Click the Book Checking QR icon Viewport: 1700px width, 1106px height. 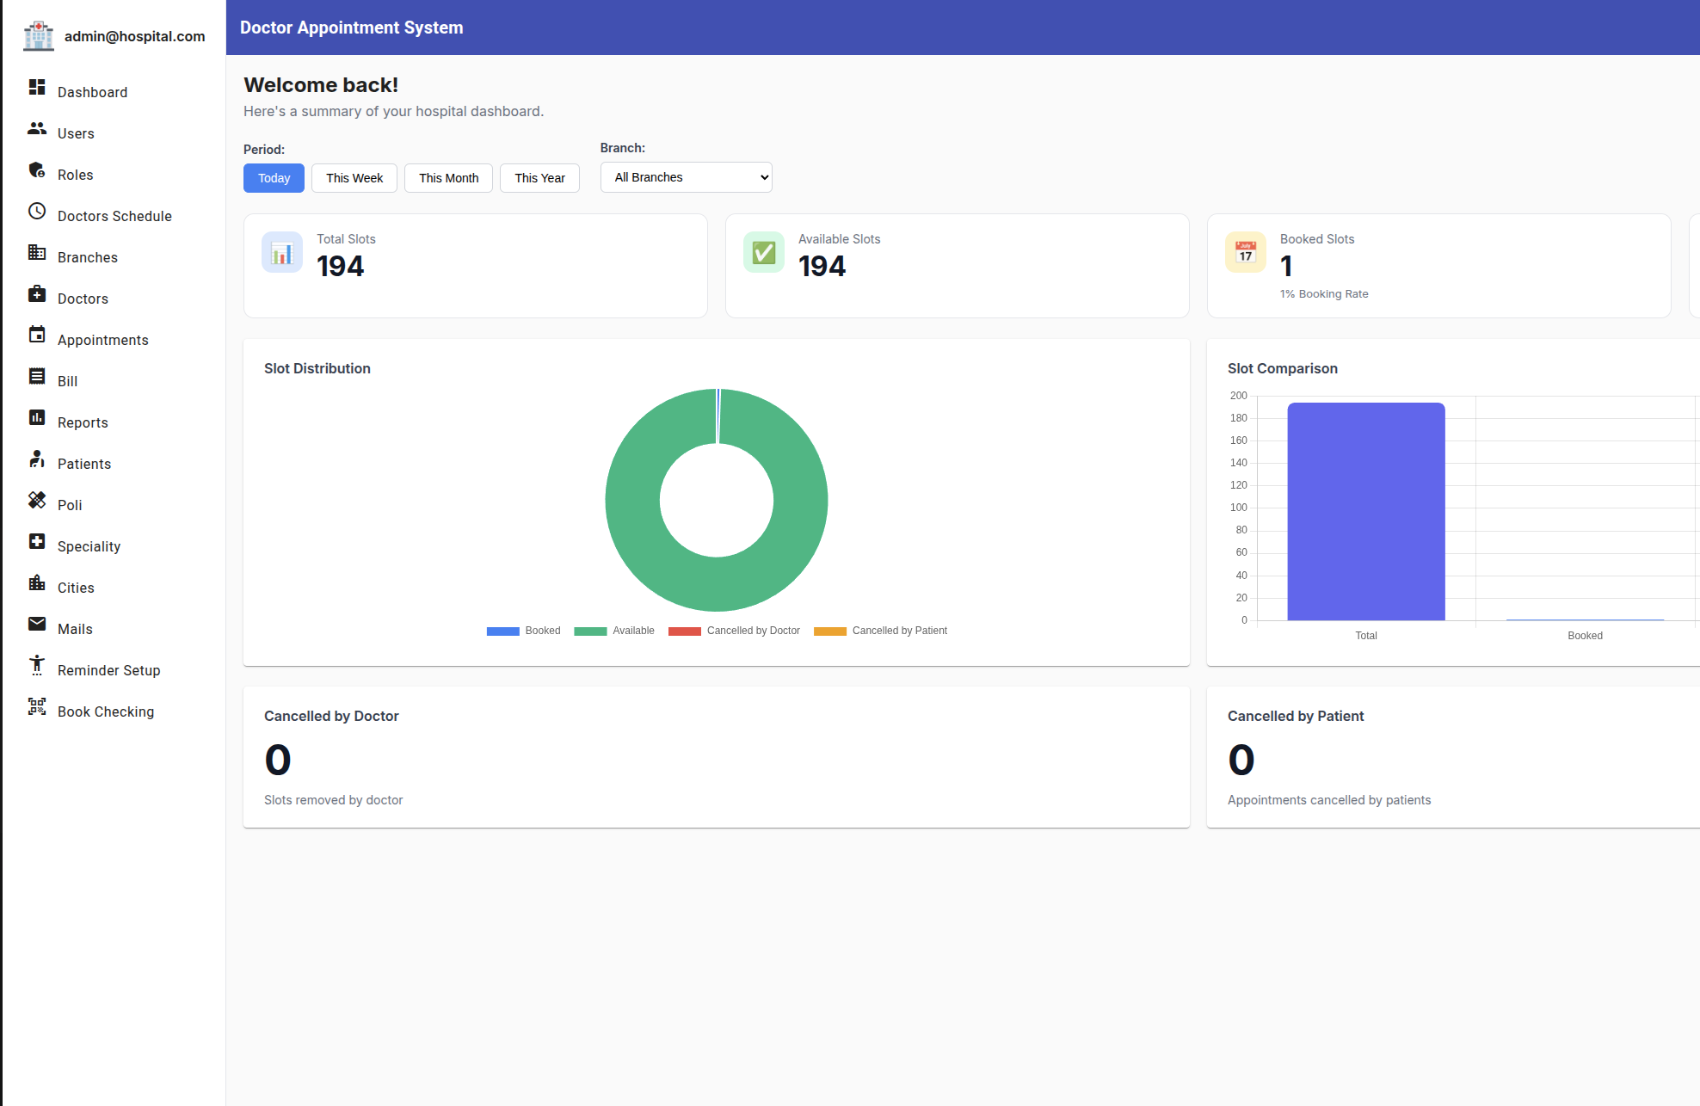pyautogui.click(x=37, y=707)
